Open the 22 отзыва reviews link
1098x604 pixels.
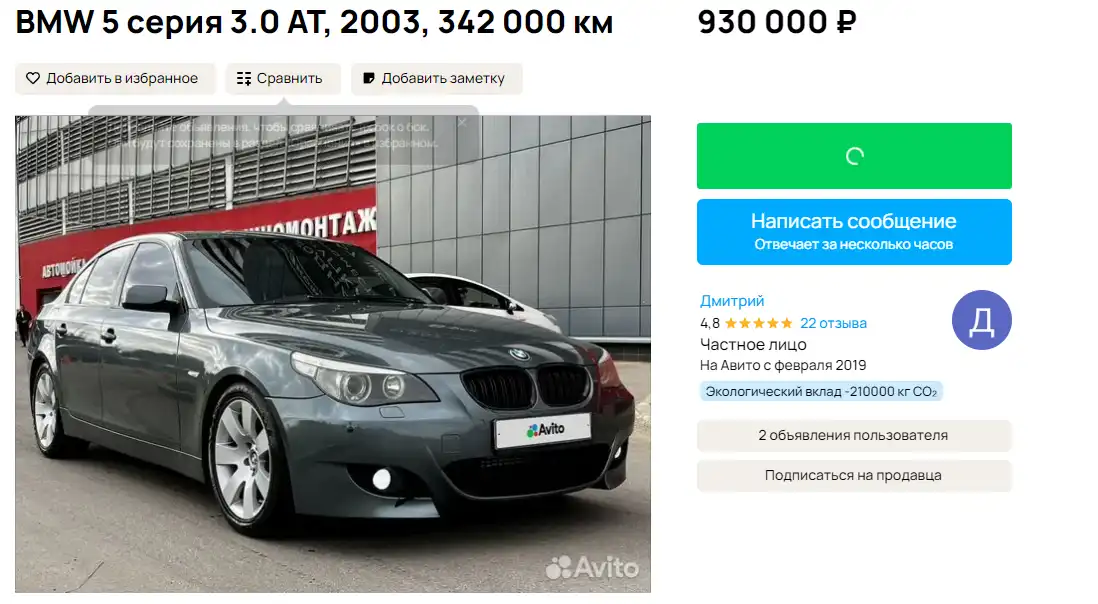coord(833,323)
